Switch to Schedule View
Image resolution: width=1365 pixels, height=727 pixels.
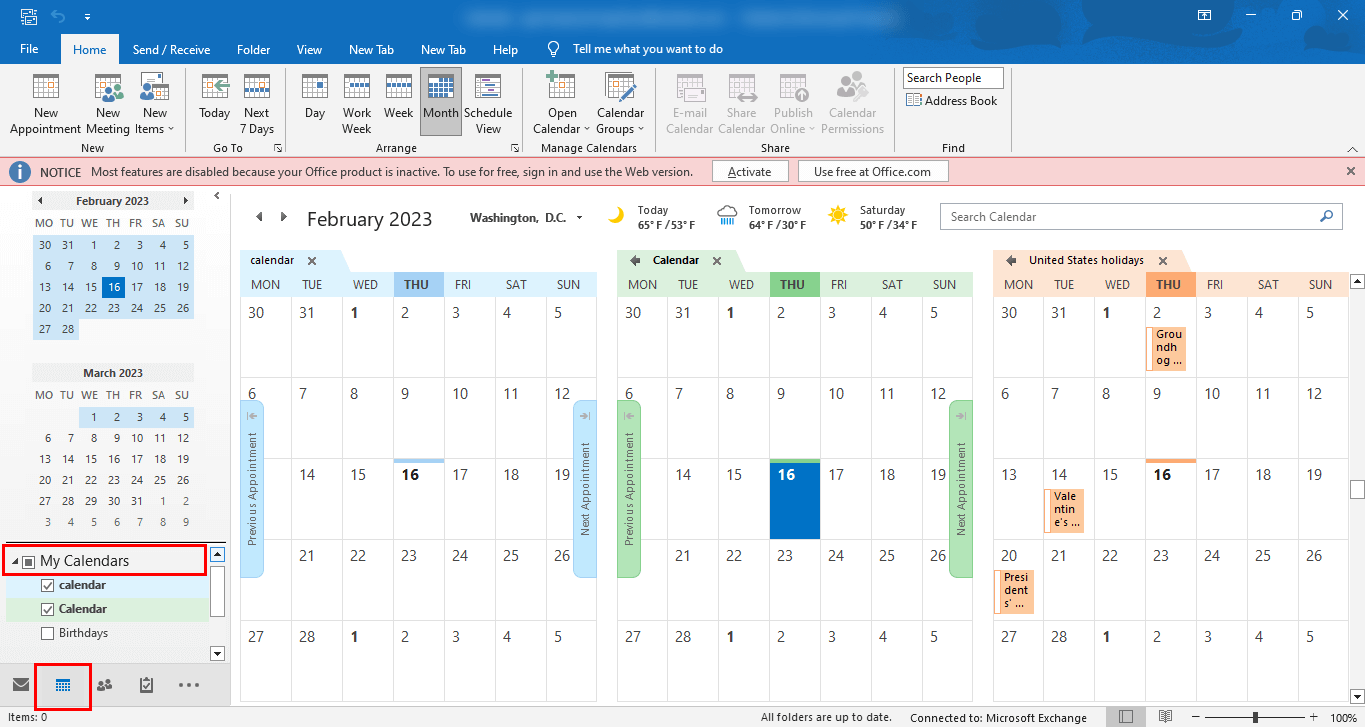tap(488, 104)
